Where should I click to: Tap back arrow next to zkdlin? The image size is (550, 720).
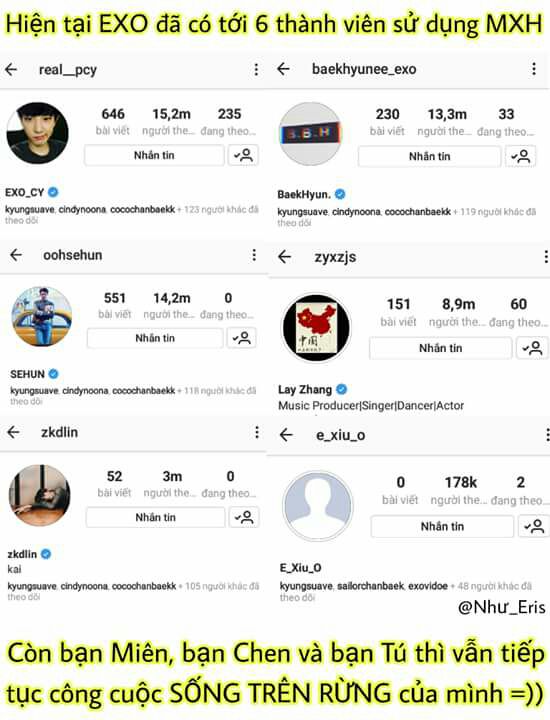pyautogui.click(x=13, y=432)
